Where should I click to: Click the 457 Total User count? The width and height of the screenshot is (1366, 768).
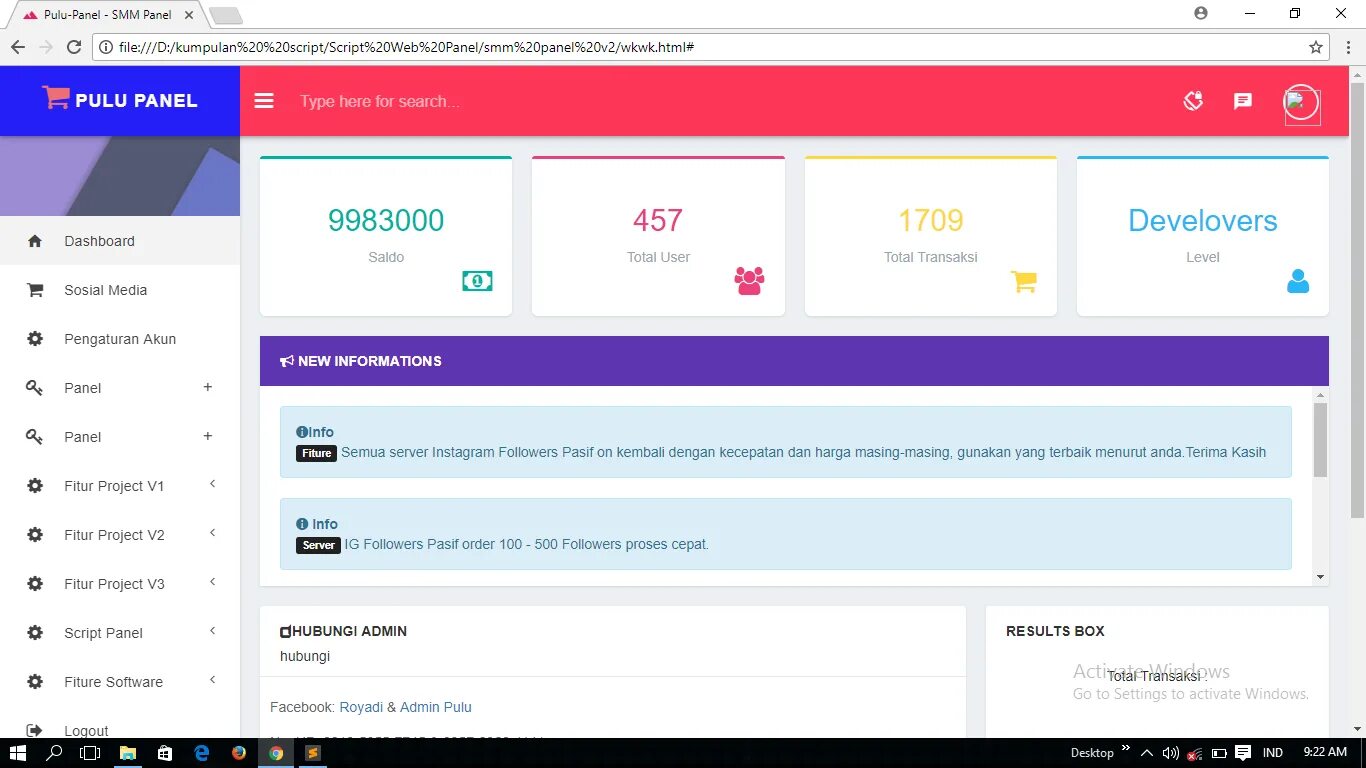coord(658,220)
